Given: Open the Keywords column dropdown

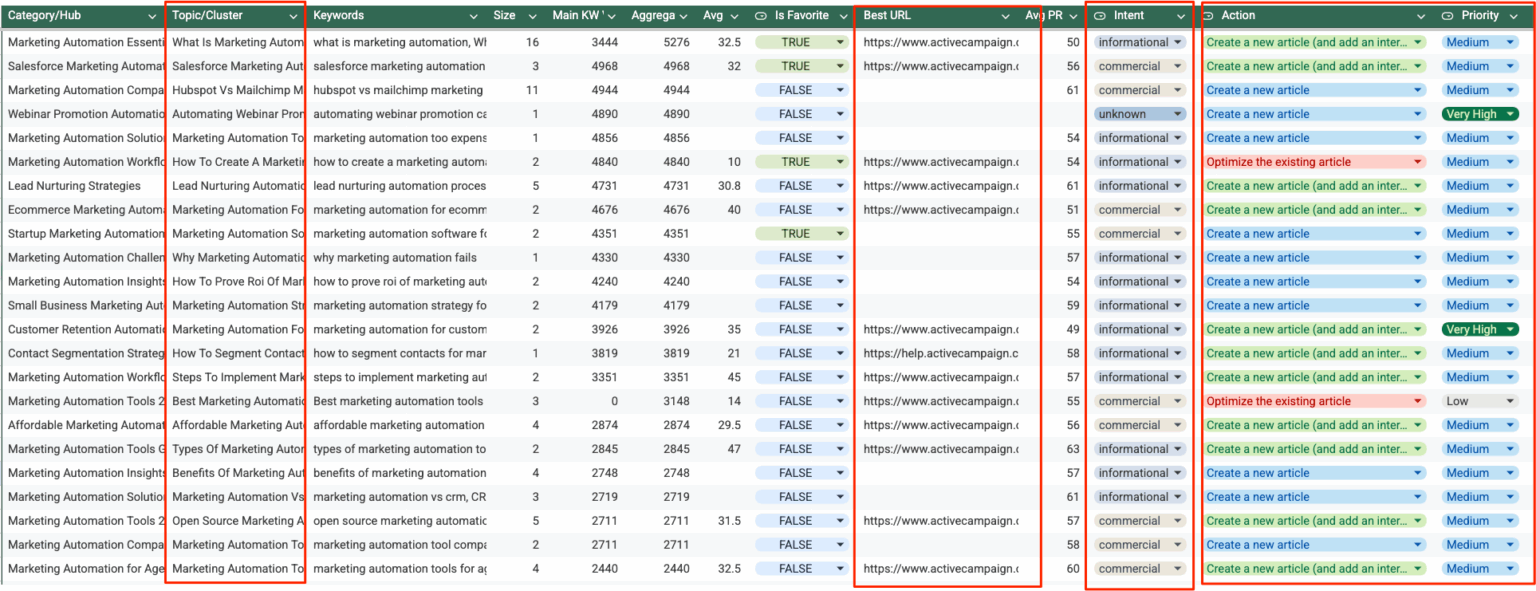Looking at the screenshot, I should 472,15.
